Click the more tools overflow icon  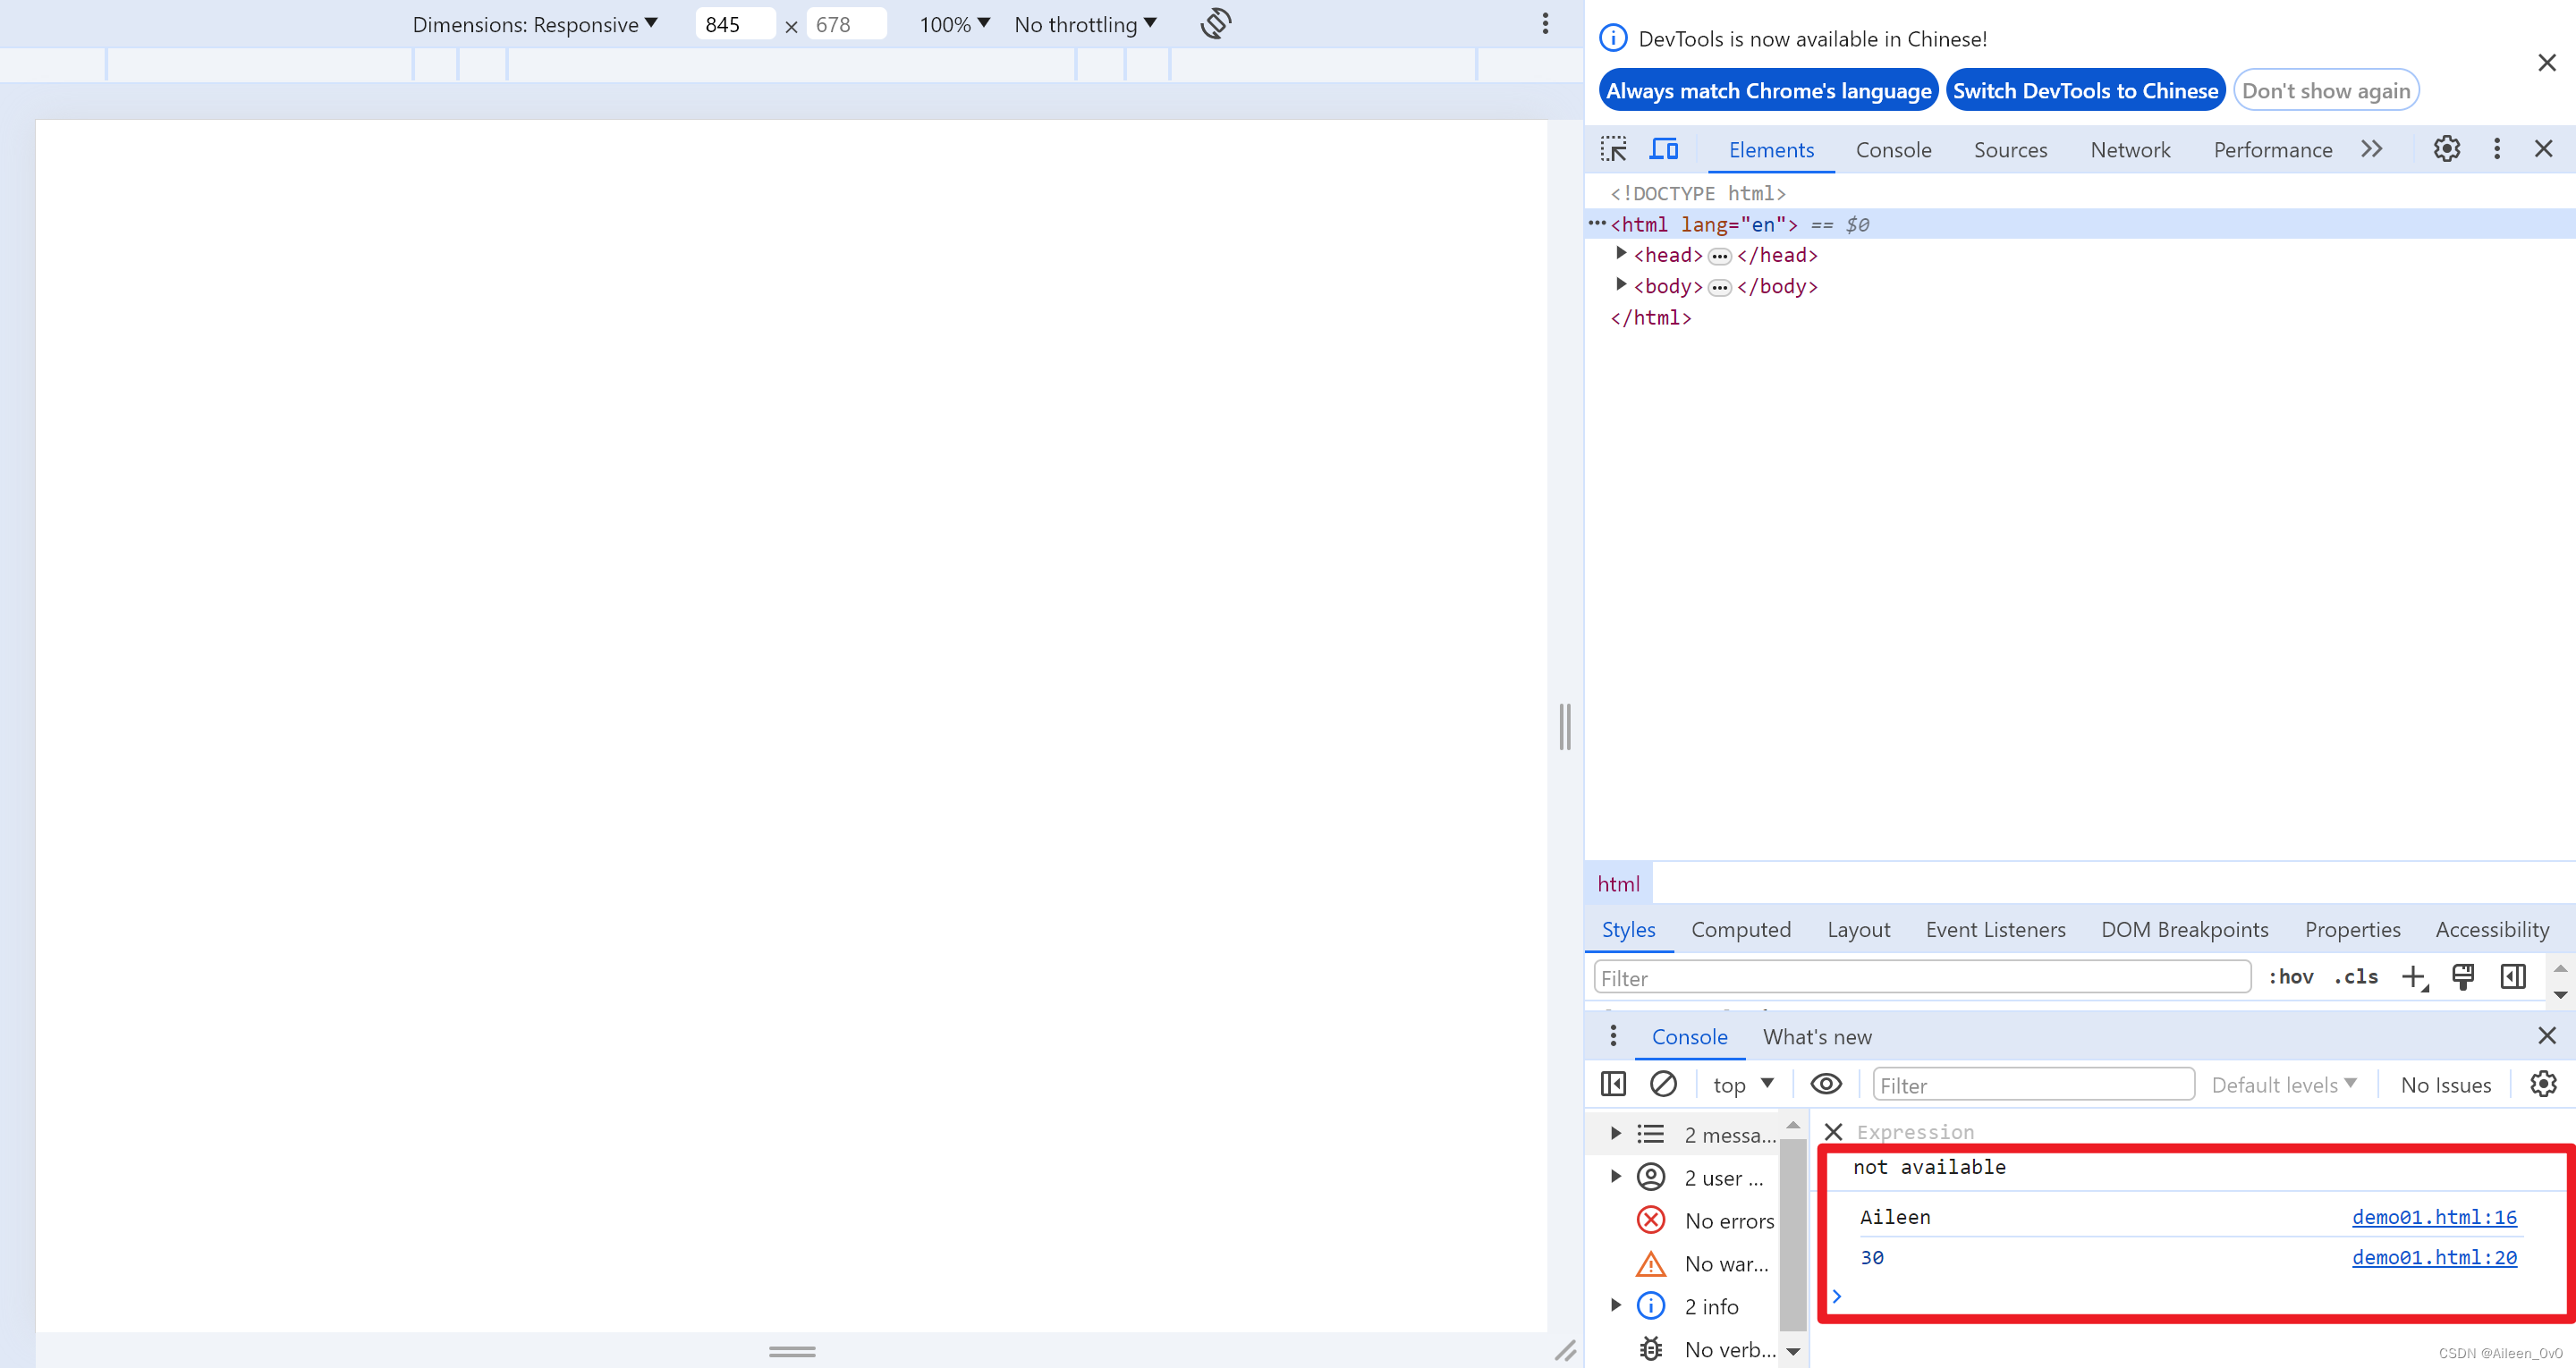point(2371,150)
